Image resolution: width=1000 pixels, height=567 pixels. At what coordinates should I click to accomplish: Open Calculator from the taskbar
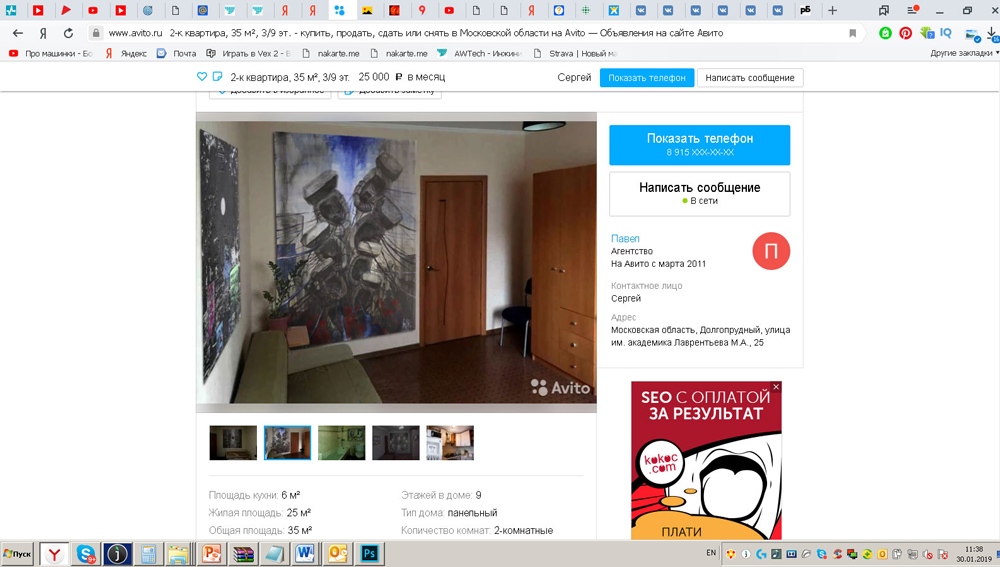(x=148, y=554)
